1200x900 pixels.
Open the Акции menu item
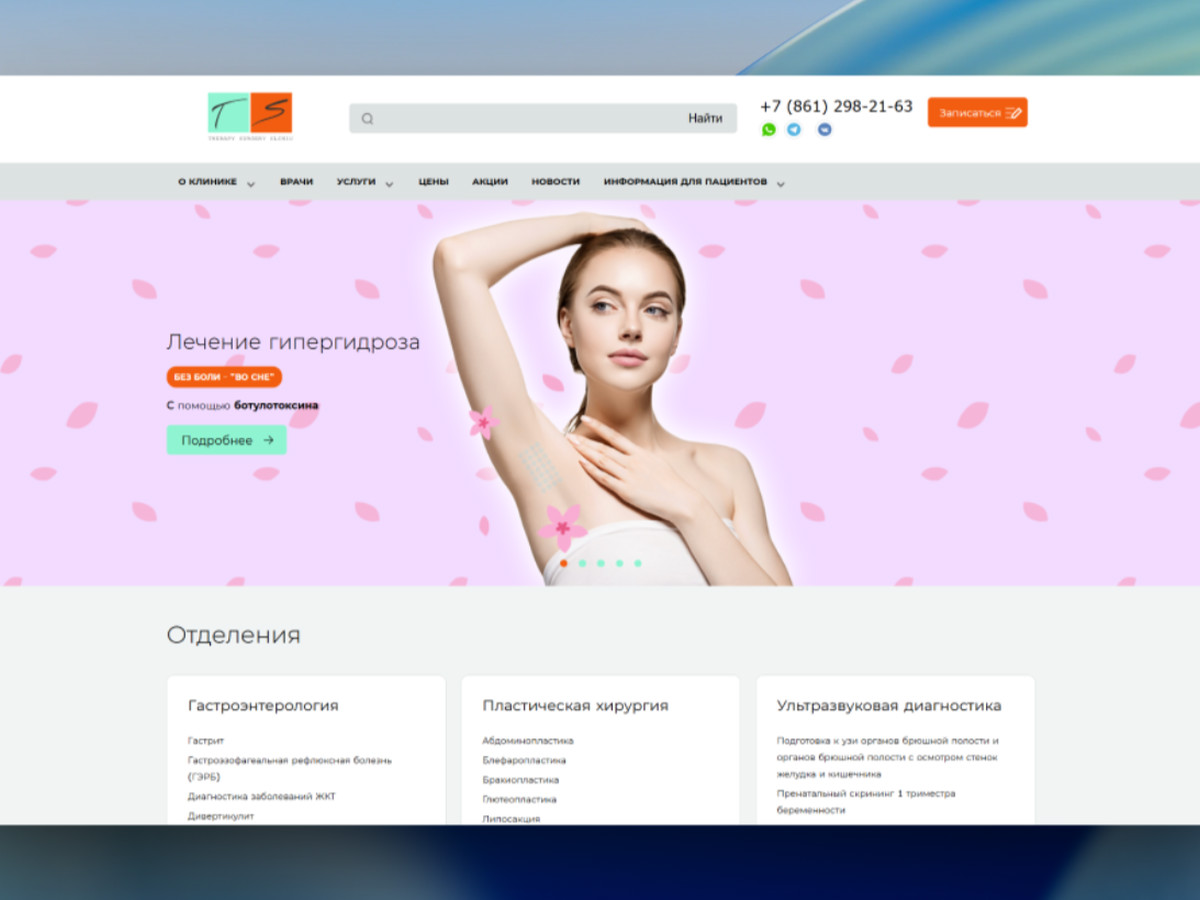tap(490, 182)
